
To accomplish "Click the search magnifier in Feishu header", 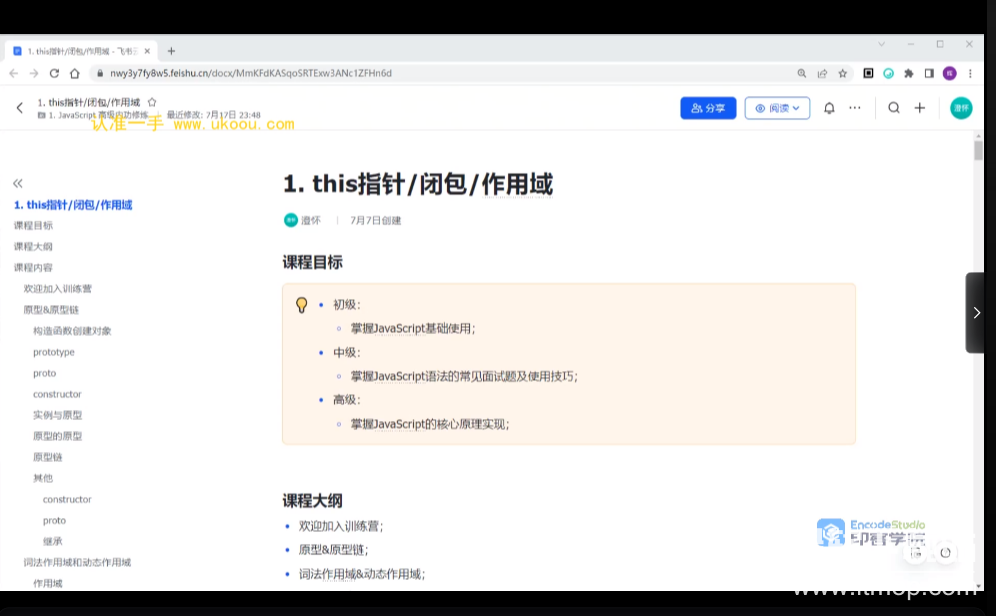I will tap(894, 108).
